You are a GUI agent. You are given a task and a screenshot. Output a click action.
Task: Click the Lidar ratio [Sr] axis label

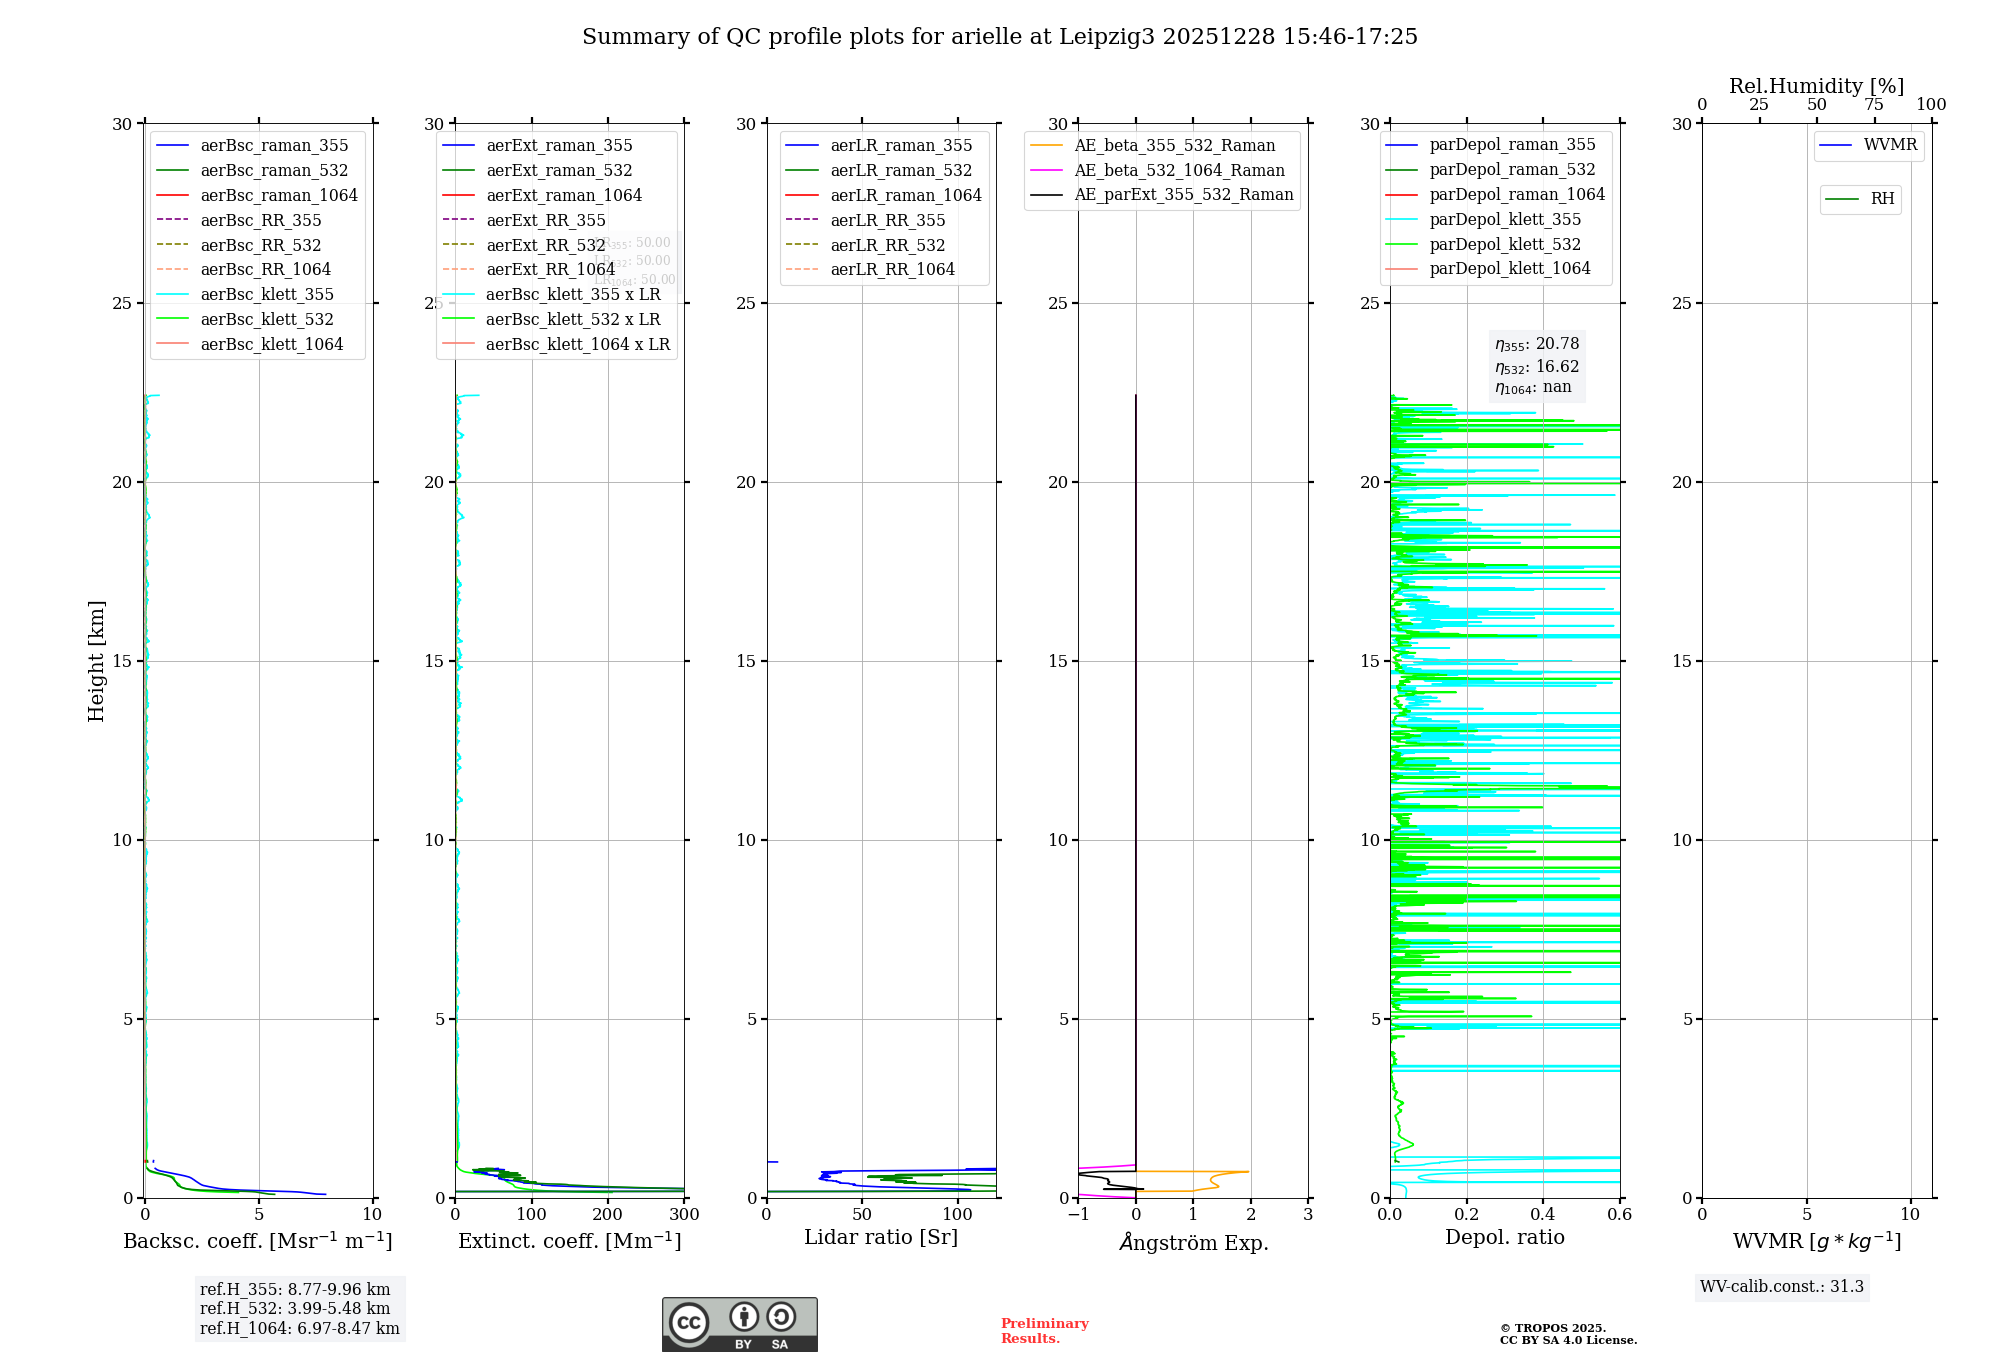pos(880,1237)
